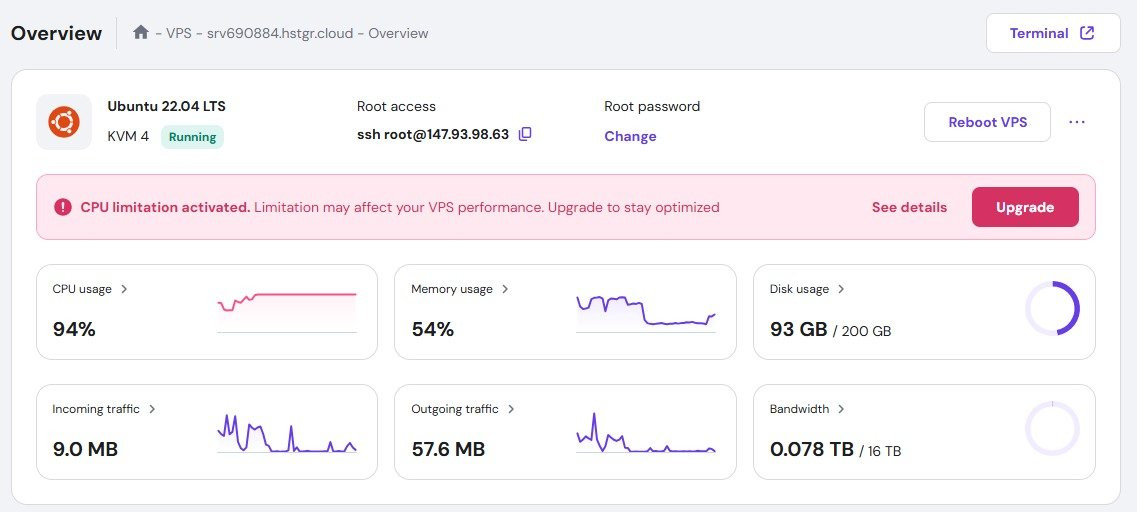This screenshot has height=512, width=1137.
Task: Click the disk usage donut chart
Action: coord(1052,308)
